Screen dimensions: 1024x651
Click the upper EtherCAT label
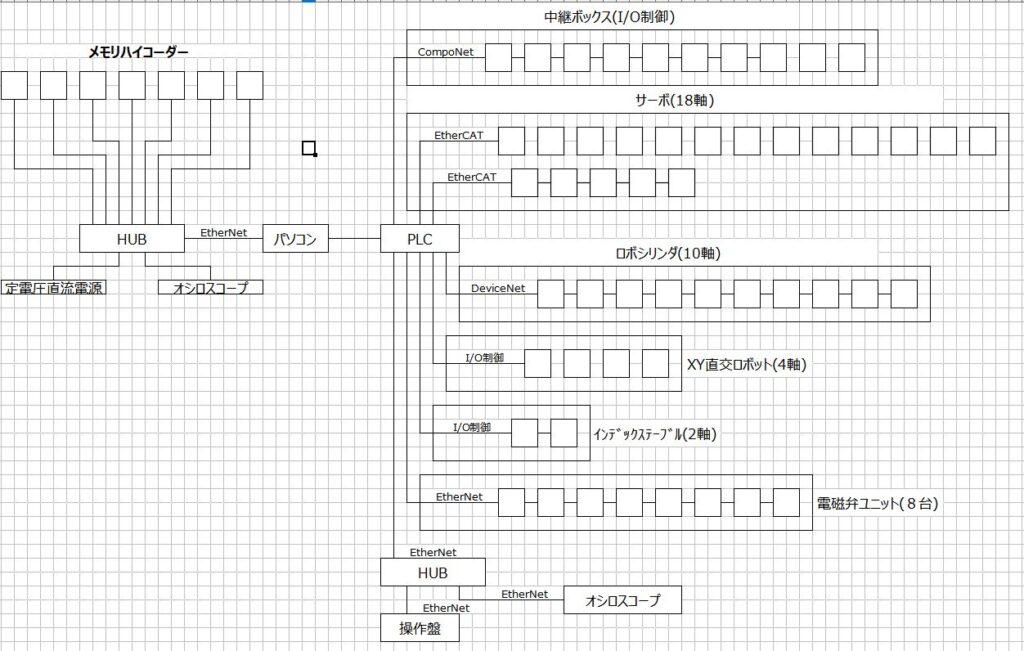click(x=458, y=135)
